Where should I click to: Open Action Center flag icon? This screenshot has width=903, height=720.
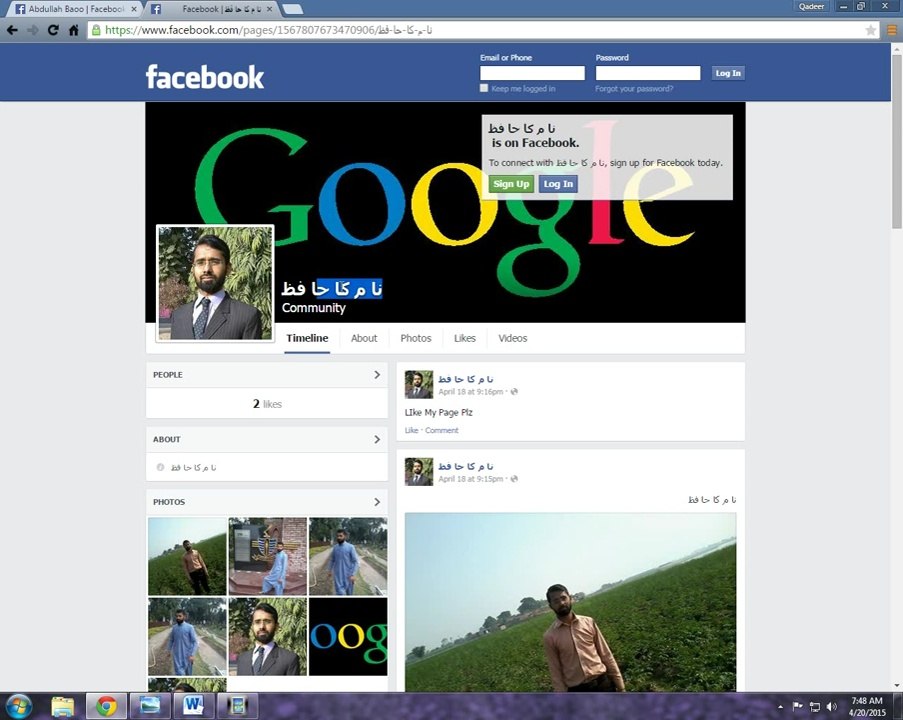[x=798, y=706]
